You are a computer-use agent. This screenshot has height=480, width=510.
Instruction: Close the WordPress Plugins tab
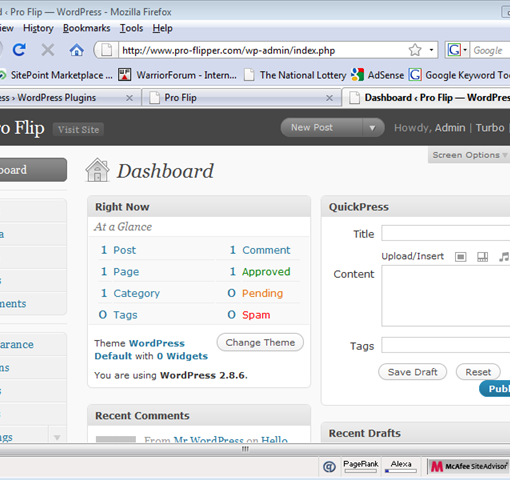click(129, 98)
